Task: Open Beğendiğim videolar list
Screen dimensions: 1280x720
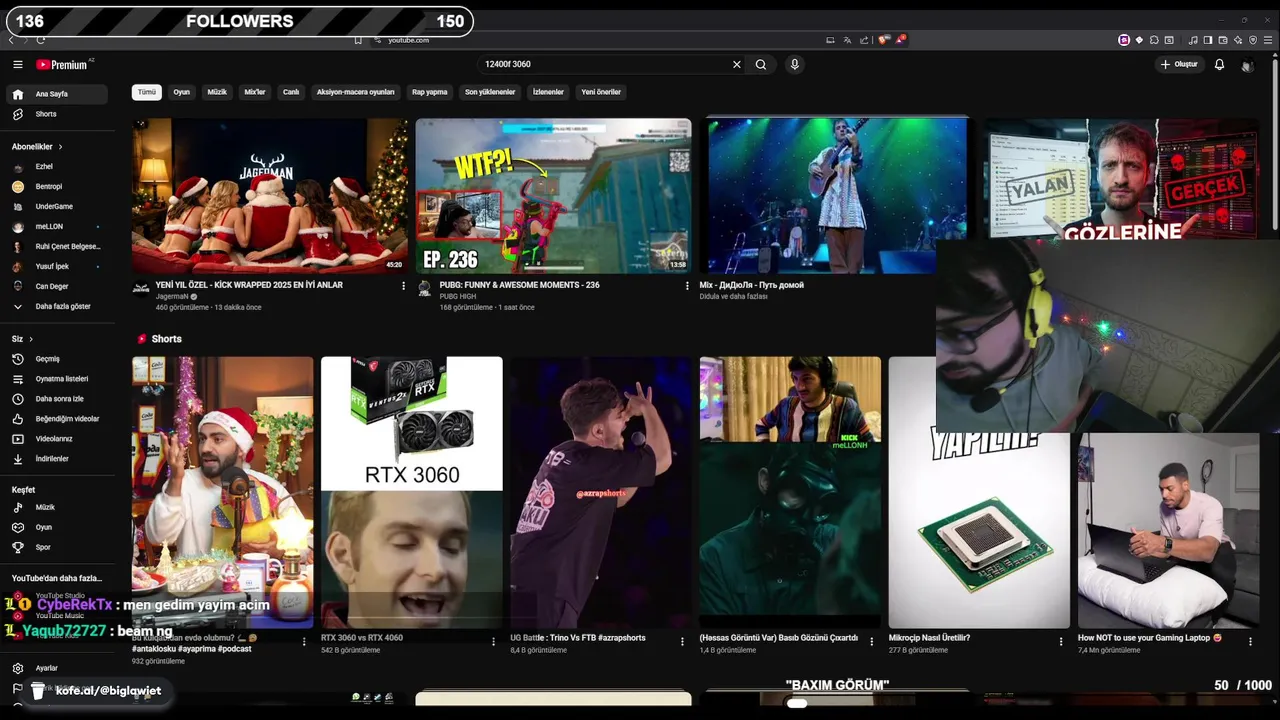Action: tap(58, 419)
